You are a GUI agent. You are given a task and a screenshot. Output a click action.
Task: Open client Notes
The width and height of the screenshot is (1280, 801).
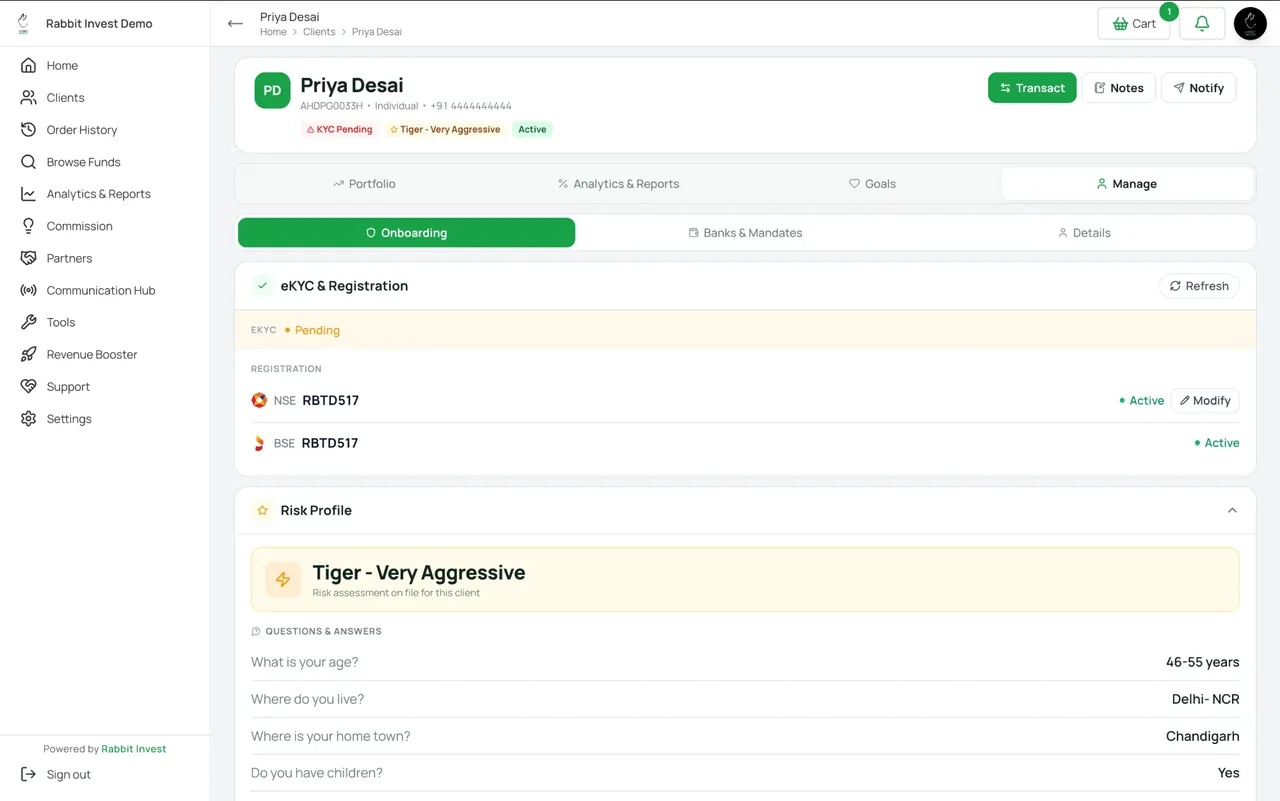click(x=1118, y=88)
